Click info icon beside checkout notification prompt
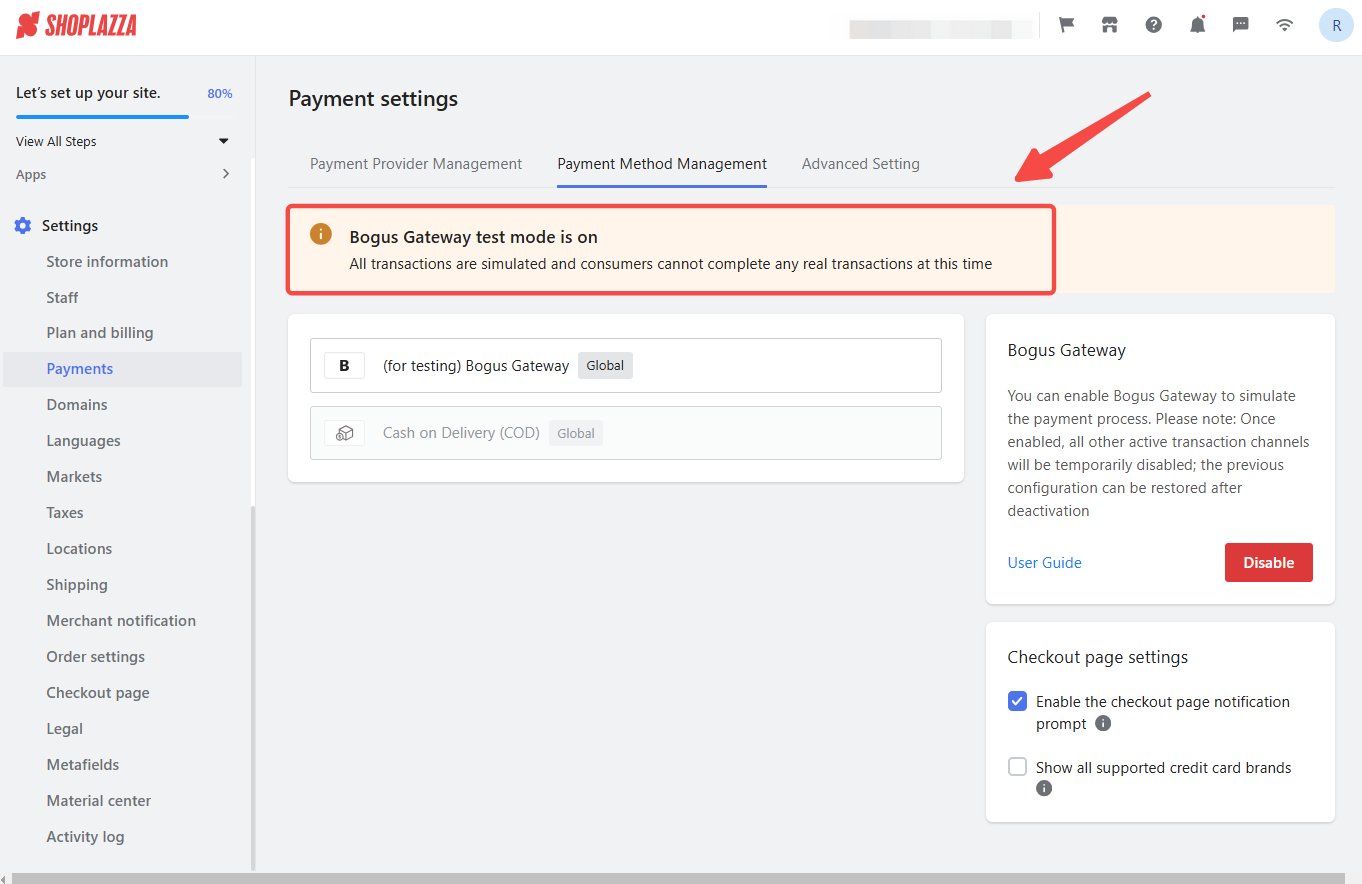The width and height of the screenshot is (1362, 884). (x=1103, y=723)
